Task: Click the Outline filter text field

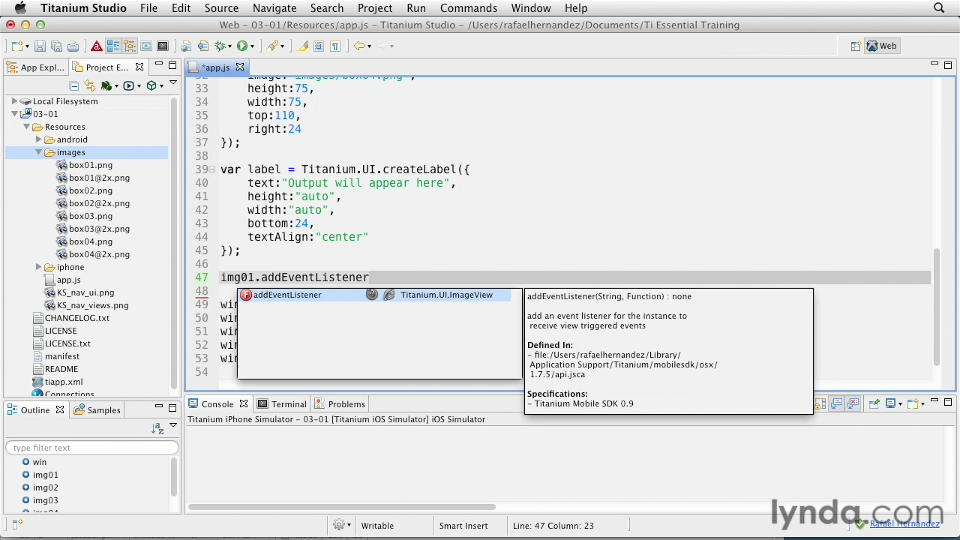Action: (x=92, y=448)
